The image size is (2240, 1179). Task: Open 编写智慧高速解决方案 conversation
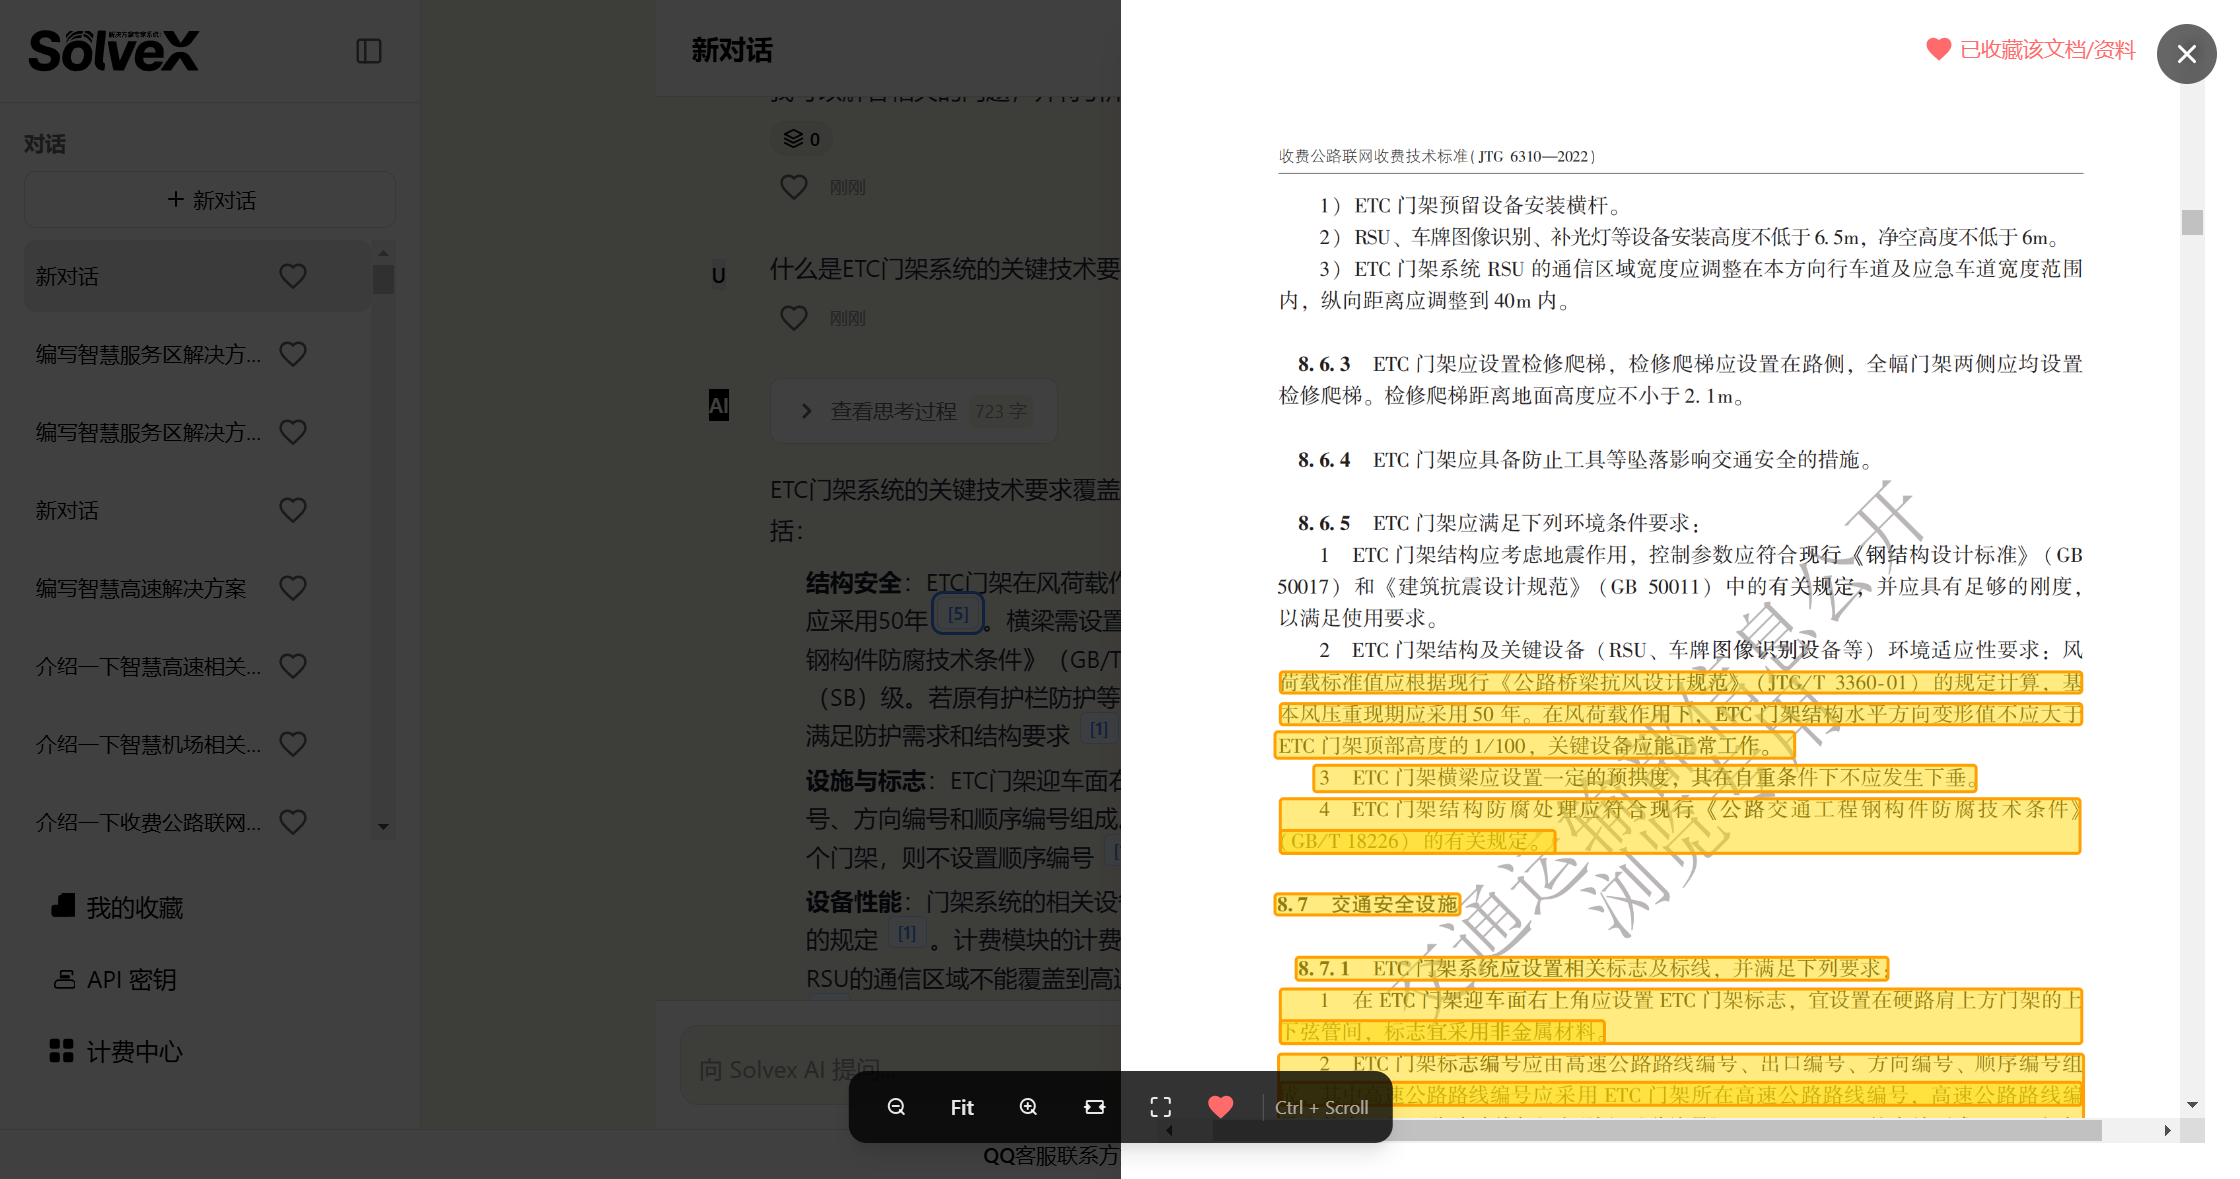(141, 588)
